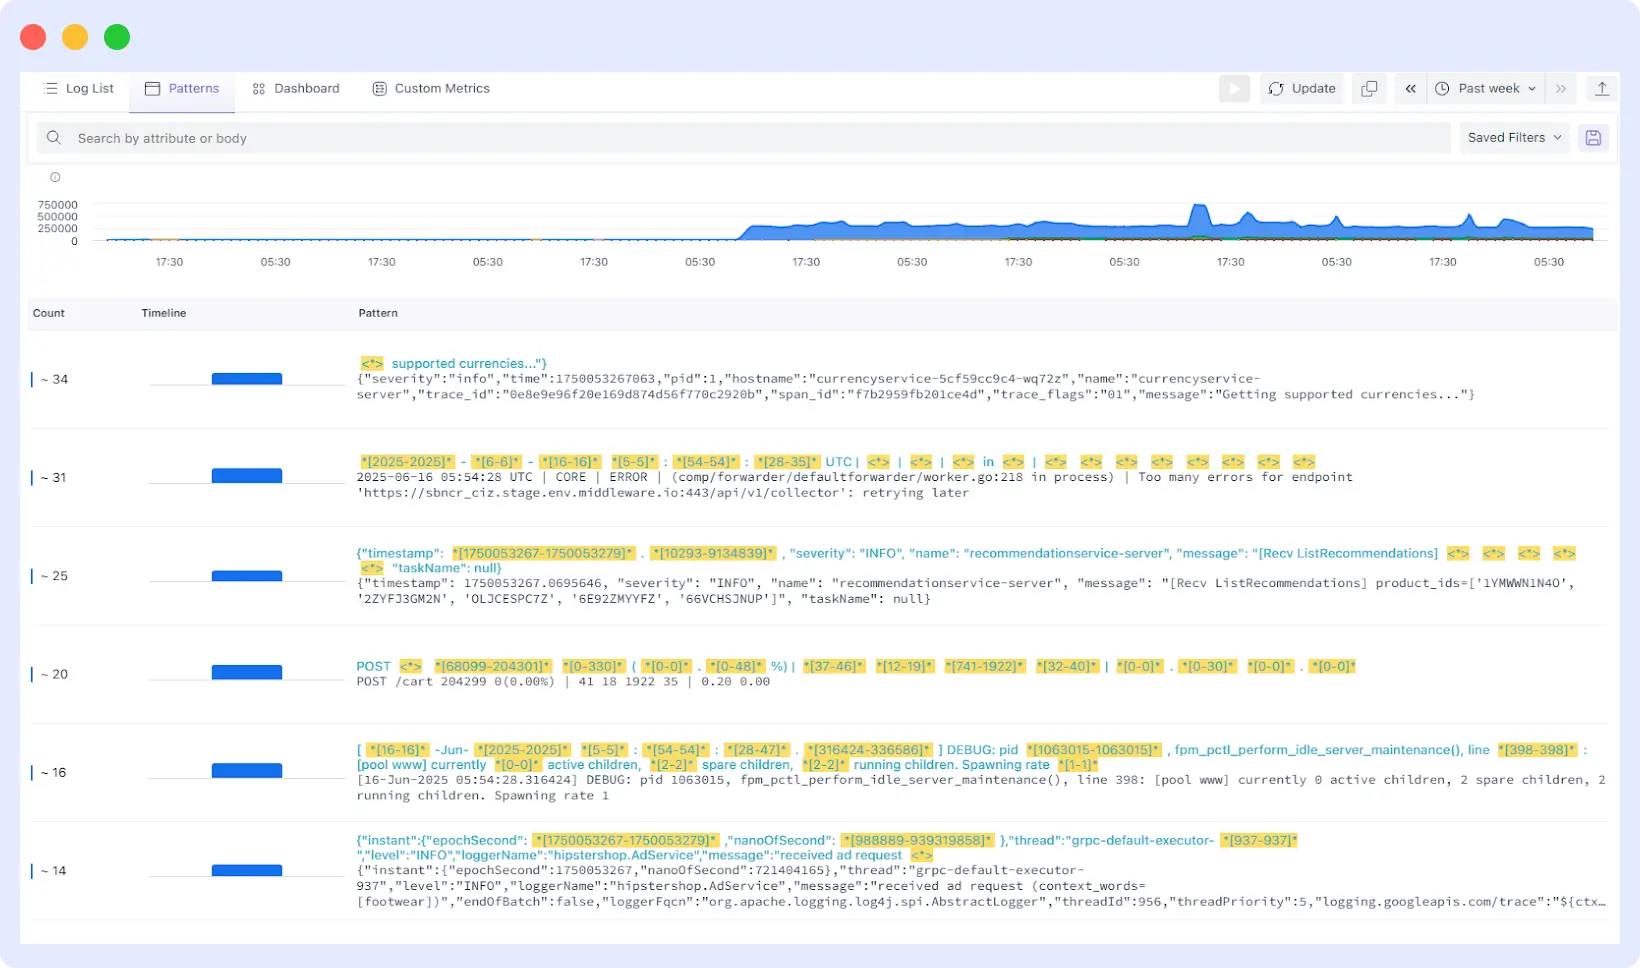
Task: Click the Custom Metrics icon
Action: click(x=379, y=88)
